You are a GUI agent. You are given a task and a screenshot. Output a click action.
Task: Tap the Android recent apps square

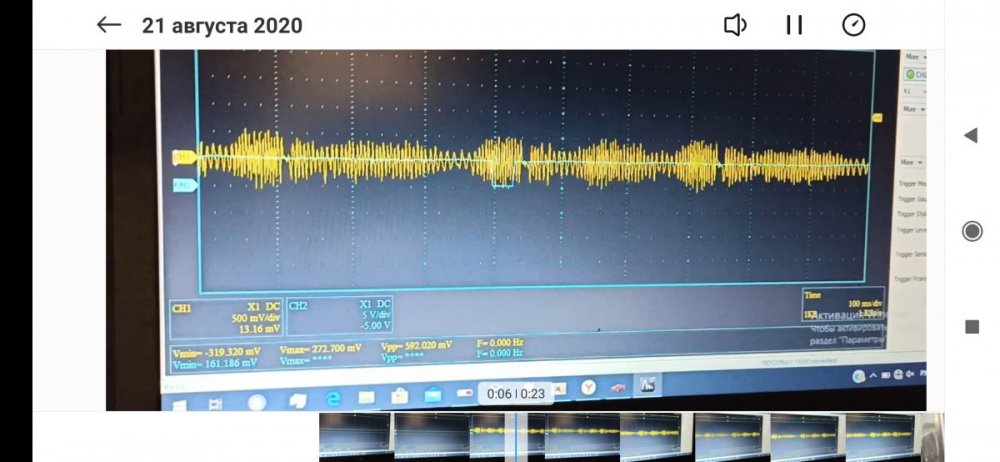point(972,327)
